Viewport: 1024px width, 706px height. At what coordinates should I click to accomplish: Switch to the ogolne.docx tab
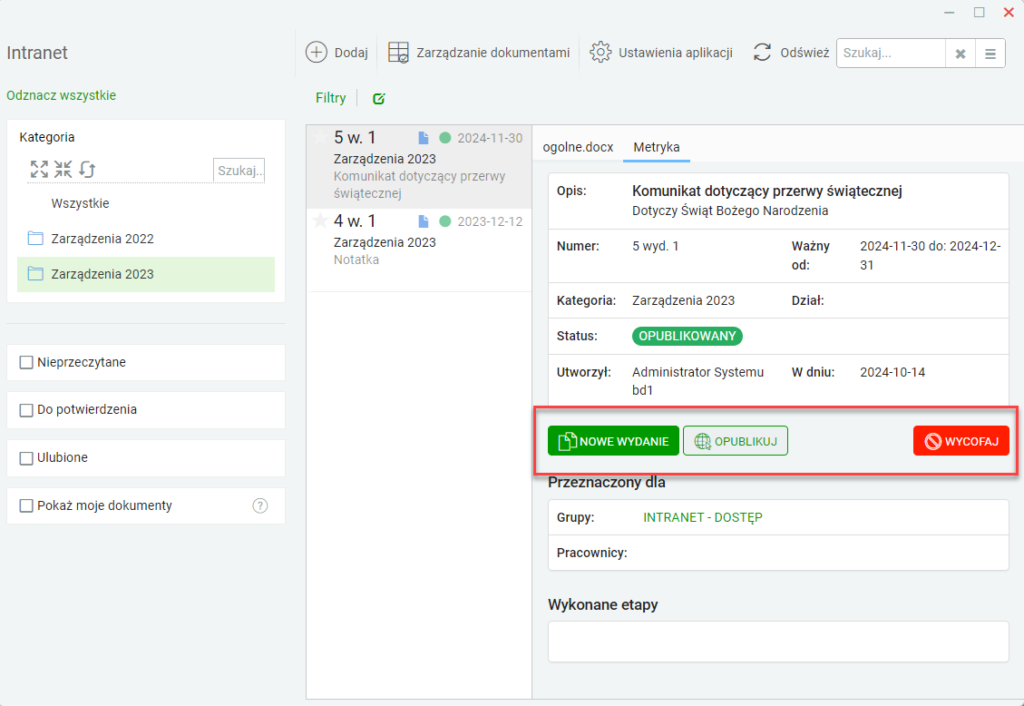coord(578,147)
